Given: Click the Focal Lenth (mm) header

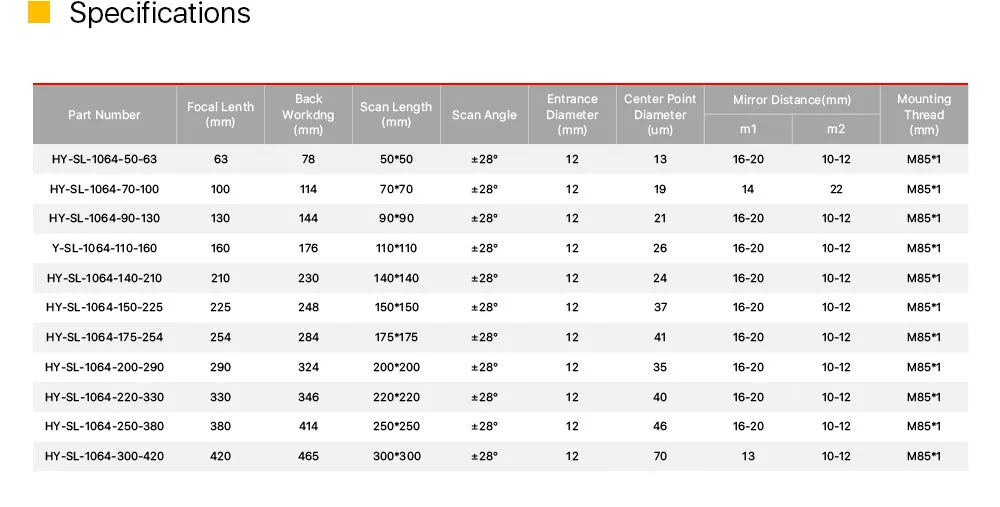Looking at the screenshot, I should click(x=221, y=115).
